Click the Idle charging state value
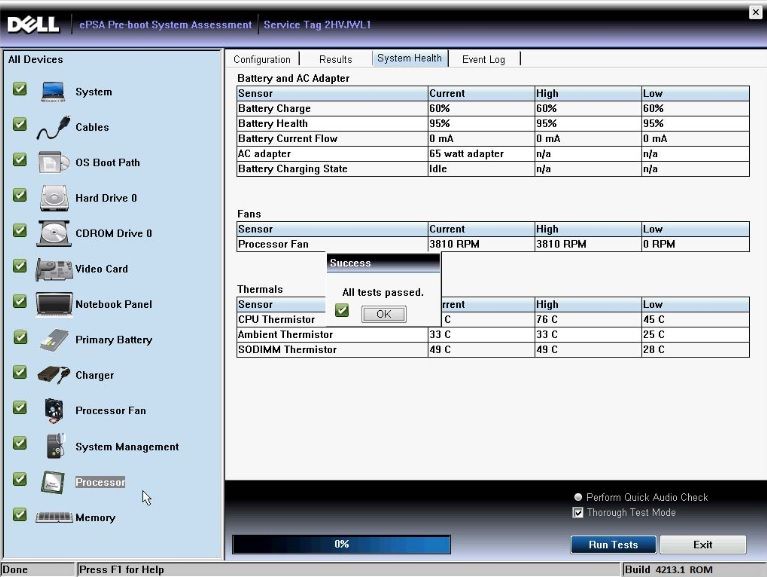767x577 pixels. pyautogui.click(x=438, y=169)
